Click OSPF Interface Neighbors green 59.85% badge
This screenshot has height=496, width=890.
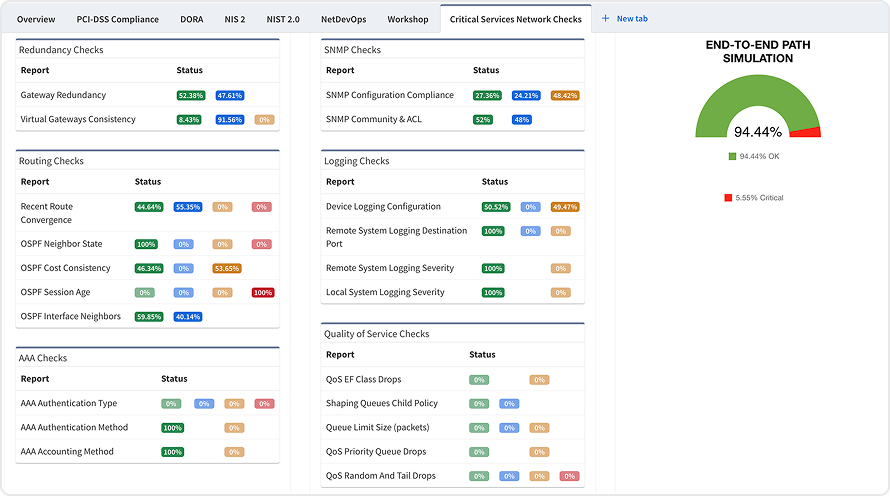tap(149, 317)
